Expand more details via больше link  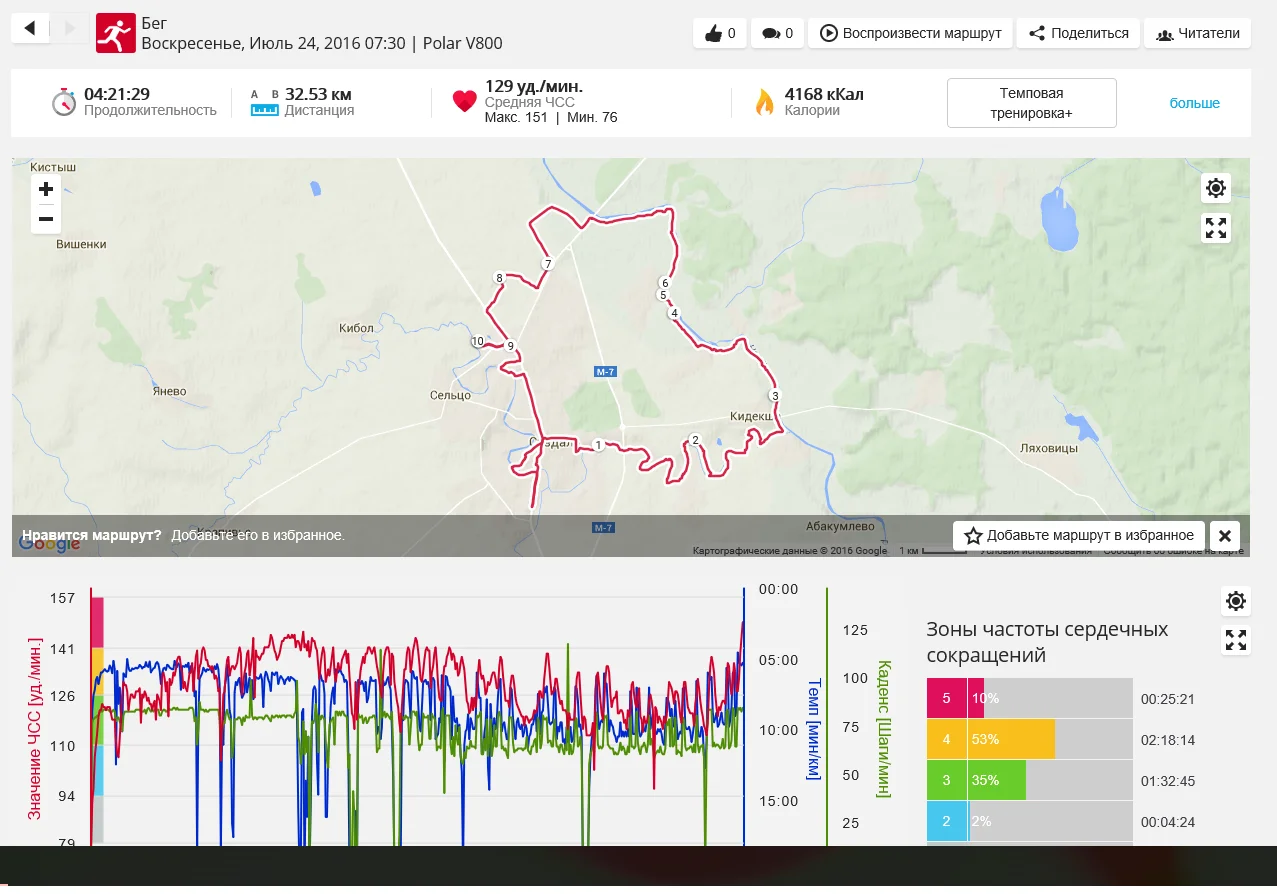click(x=1194, y=103)
